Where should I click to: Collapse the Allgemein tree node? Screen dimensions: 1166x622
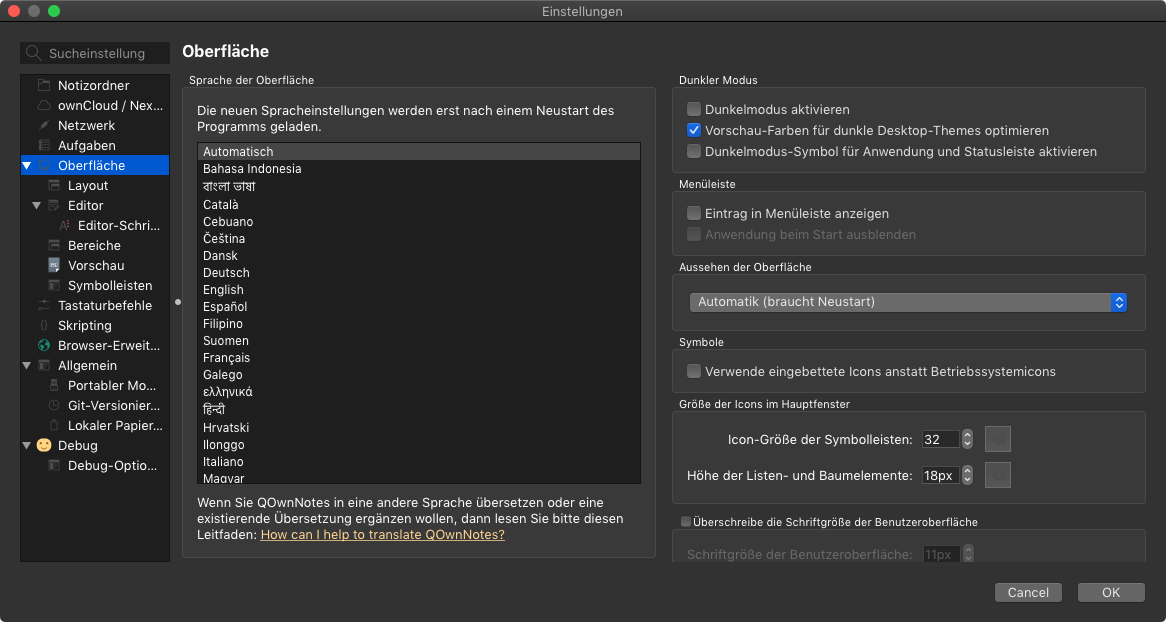coord(27,365)
